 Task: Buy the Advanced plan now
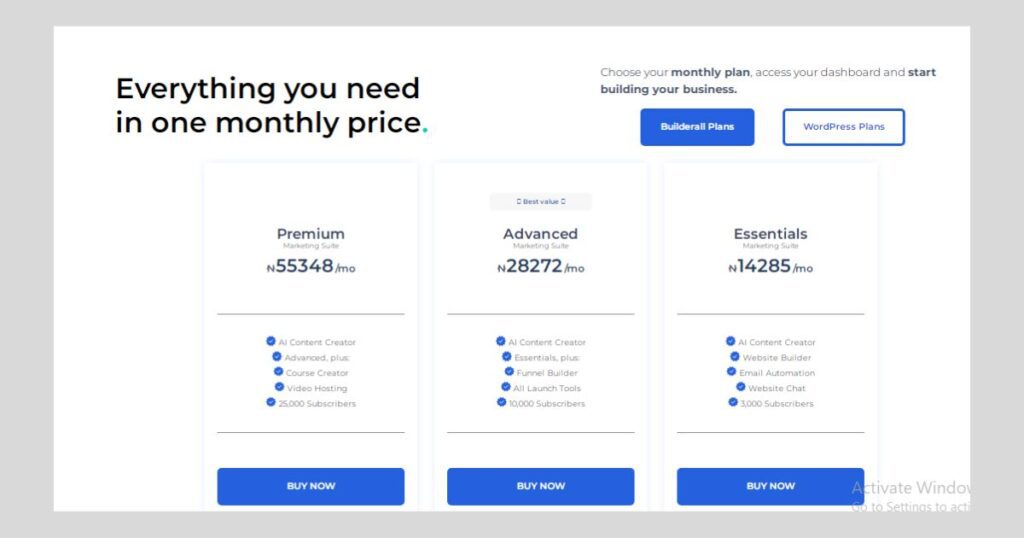[540, 486]
